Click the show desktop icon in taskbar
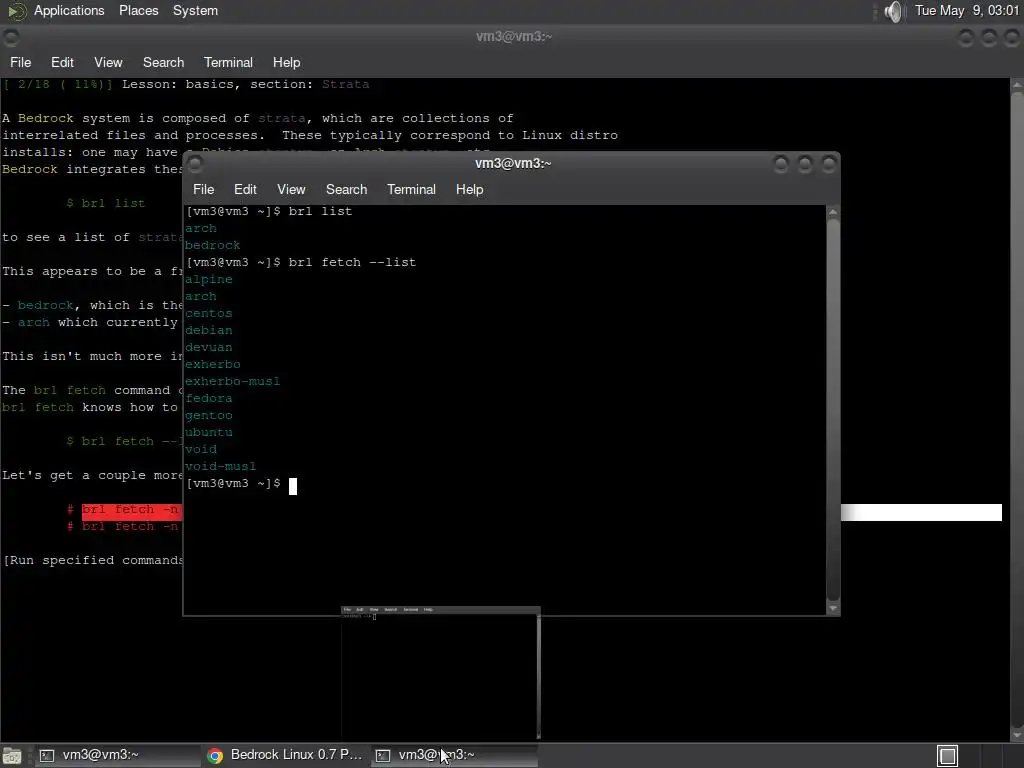The width and height of the screenshot is (1024, 768). tap(12, 756)
